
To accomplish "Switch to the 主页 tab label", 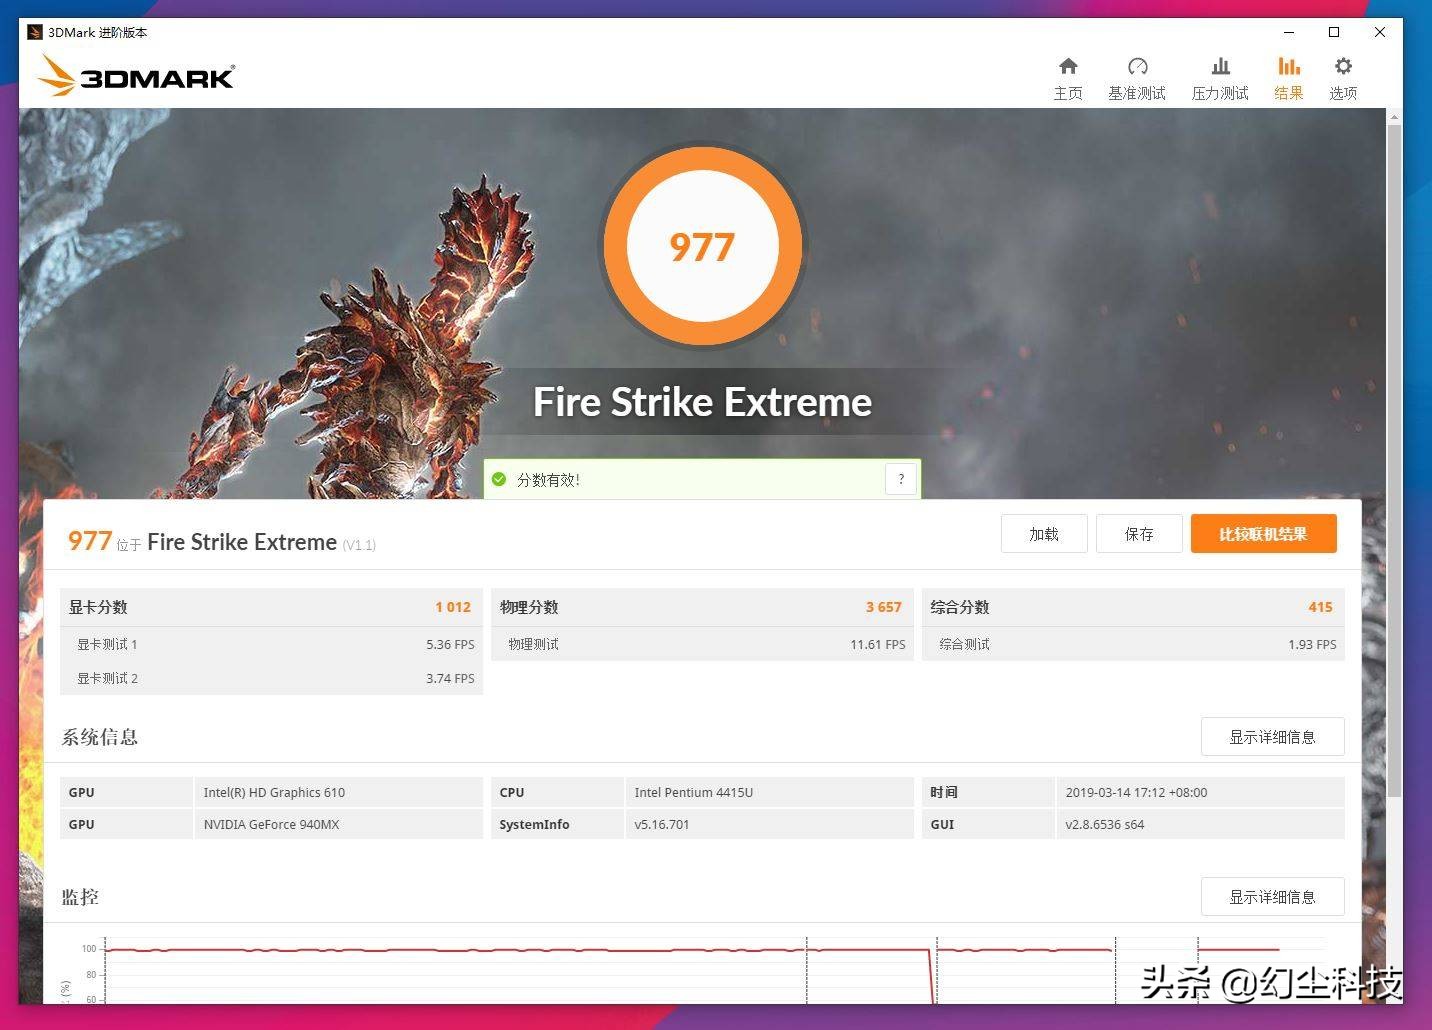I will pyautogui.click(x=1068, y=93).
